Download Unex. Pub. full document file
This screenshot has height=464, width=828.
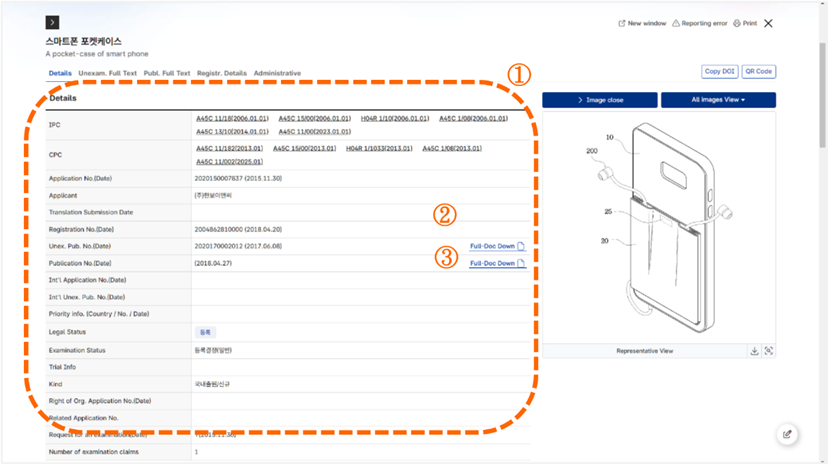(497, 246)
